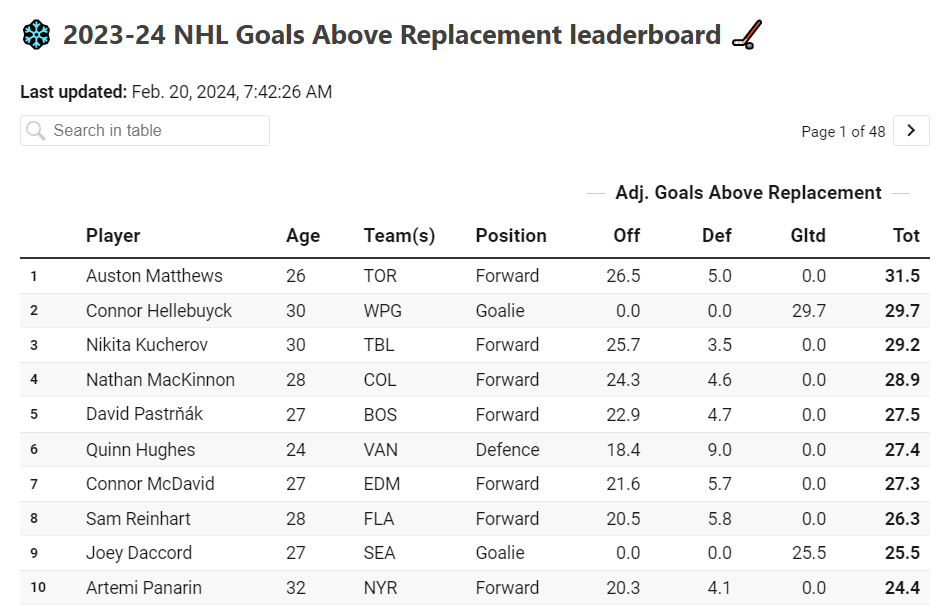Sort by the Gltd column header
The height and width of the screenshot is (611, 946).
coord(808,236)
